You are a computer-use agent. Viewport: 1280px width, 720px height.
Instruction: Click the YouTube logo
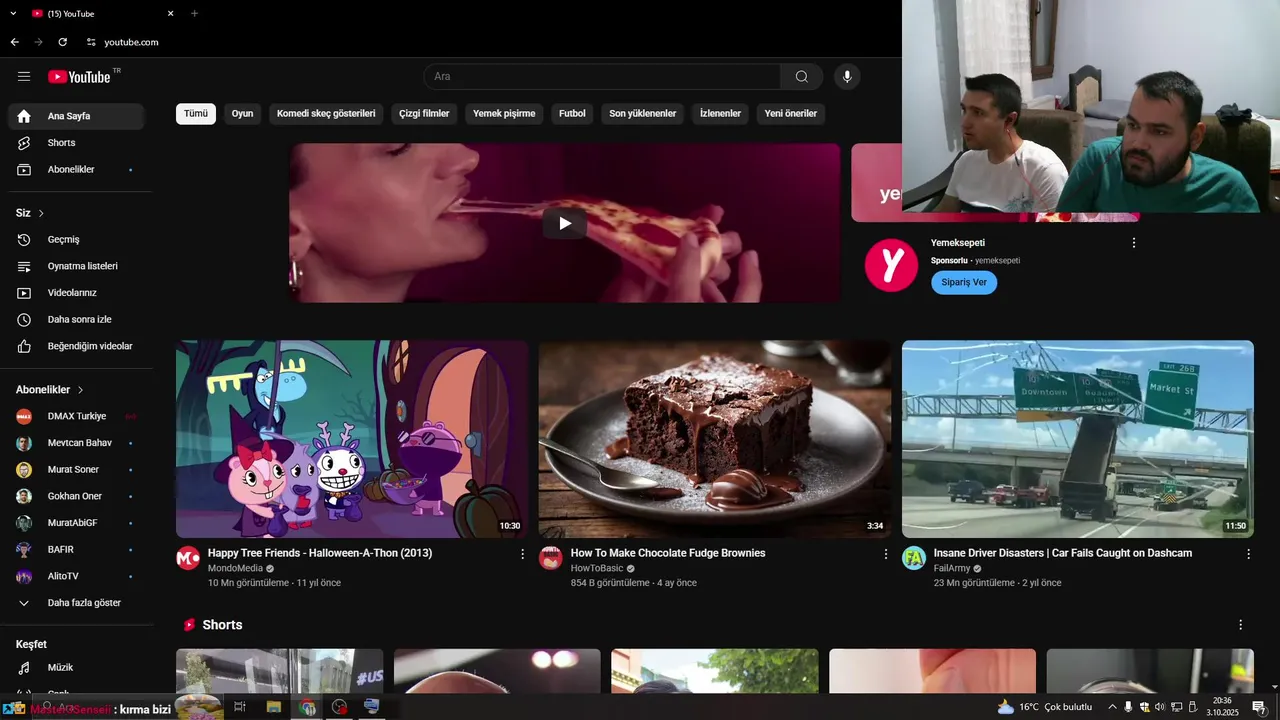click(x=79, y=77)
